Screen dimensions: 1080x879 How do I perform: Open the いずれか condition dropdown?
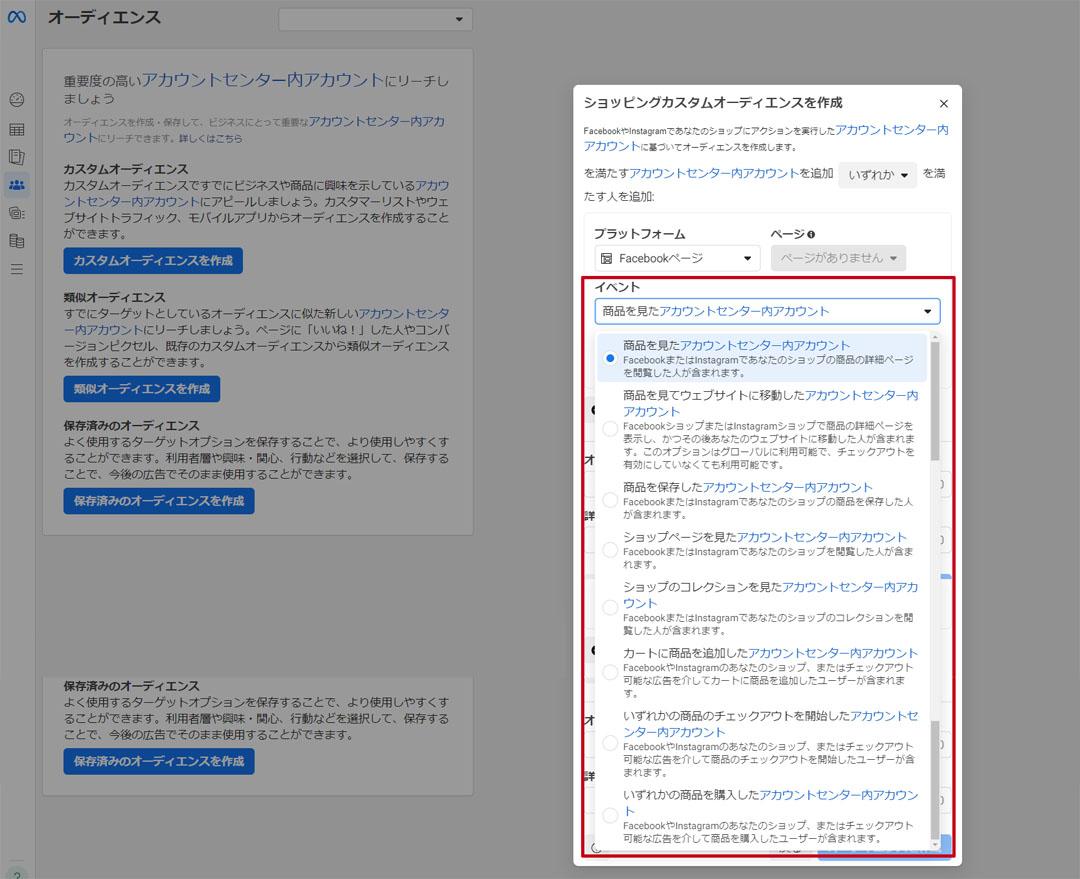[x=877, y=174]
